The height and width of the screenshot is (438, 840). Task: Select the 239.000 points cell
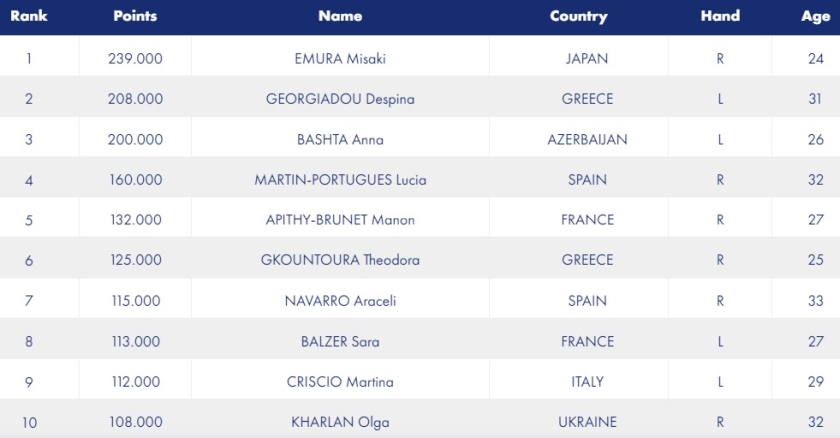(x=135, y=58)
